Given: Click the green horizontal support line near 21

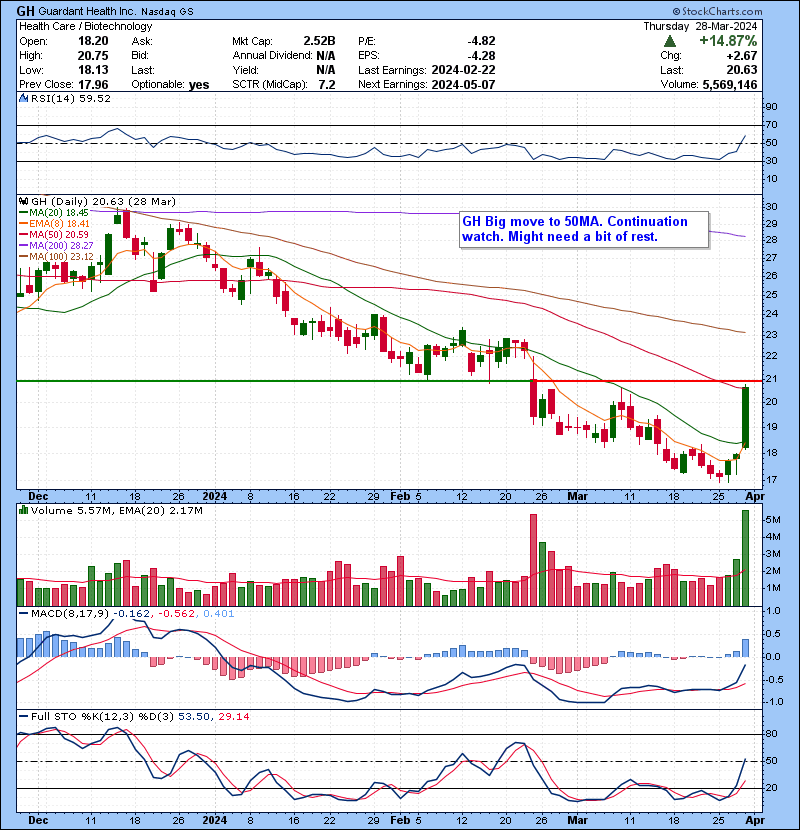Looking at the screenshot, I should coord(274,381).
